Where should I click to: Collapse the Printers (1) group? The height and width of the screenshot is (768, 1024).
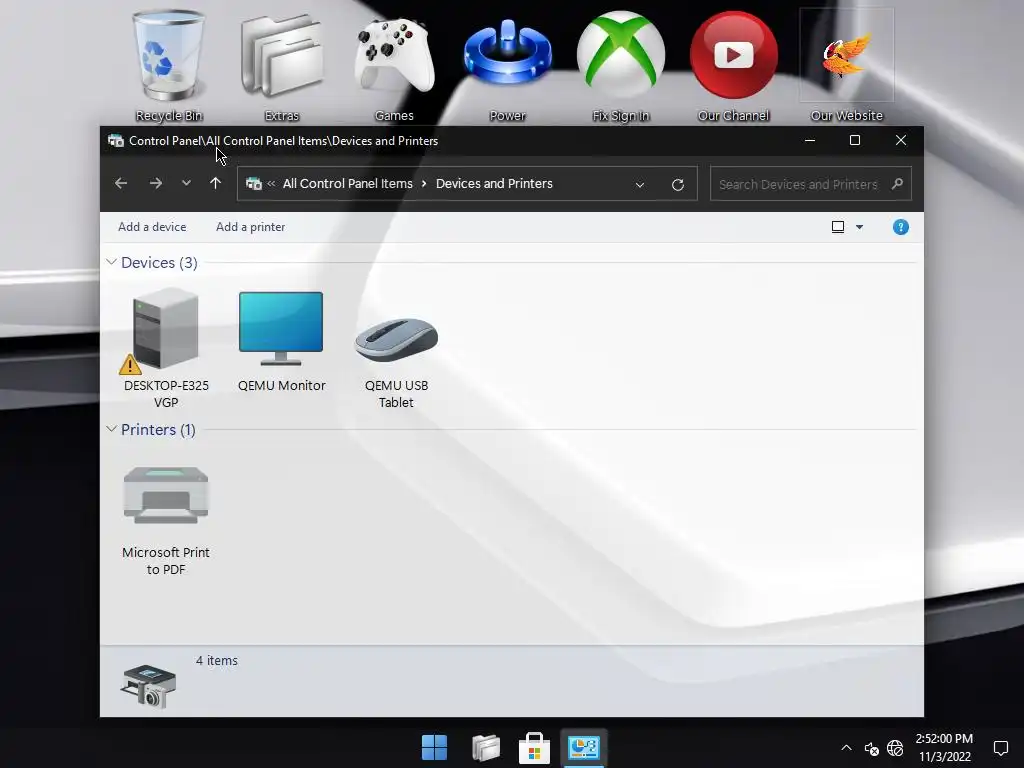click(112, 429)
